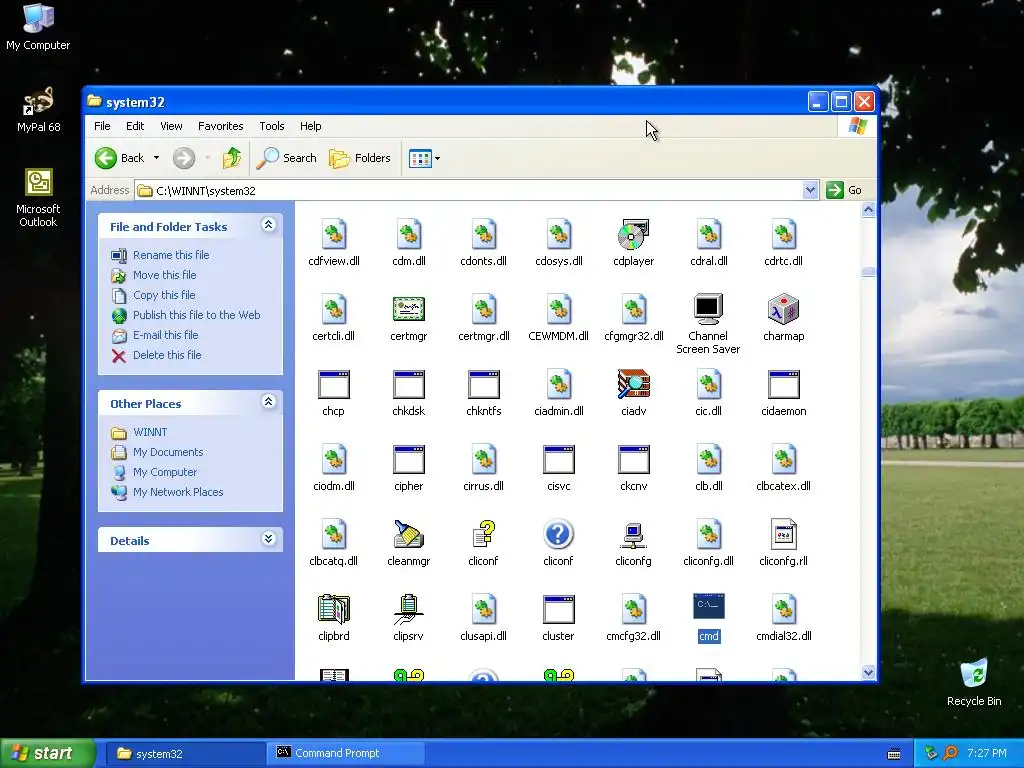Image resolution: width=1024 pixels, height=768 pixels.
Task: Open the Tools menu
Action: [x=272, y=126]
